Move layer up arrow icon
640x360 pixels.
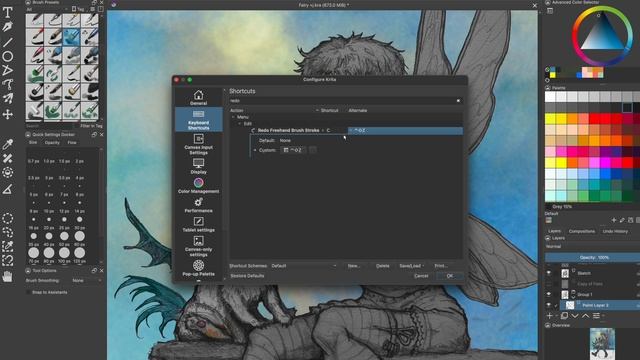pos(585,316)
